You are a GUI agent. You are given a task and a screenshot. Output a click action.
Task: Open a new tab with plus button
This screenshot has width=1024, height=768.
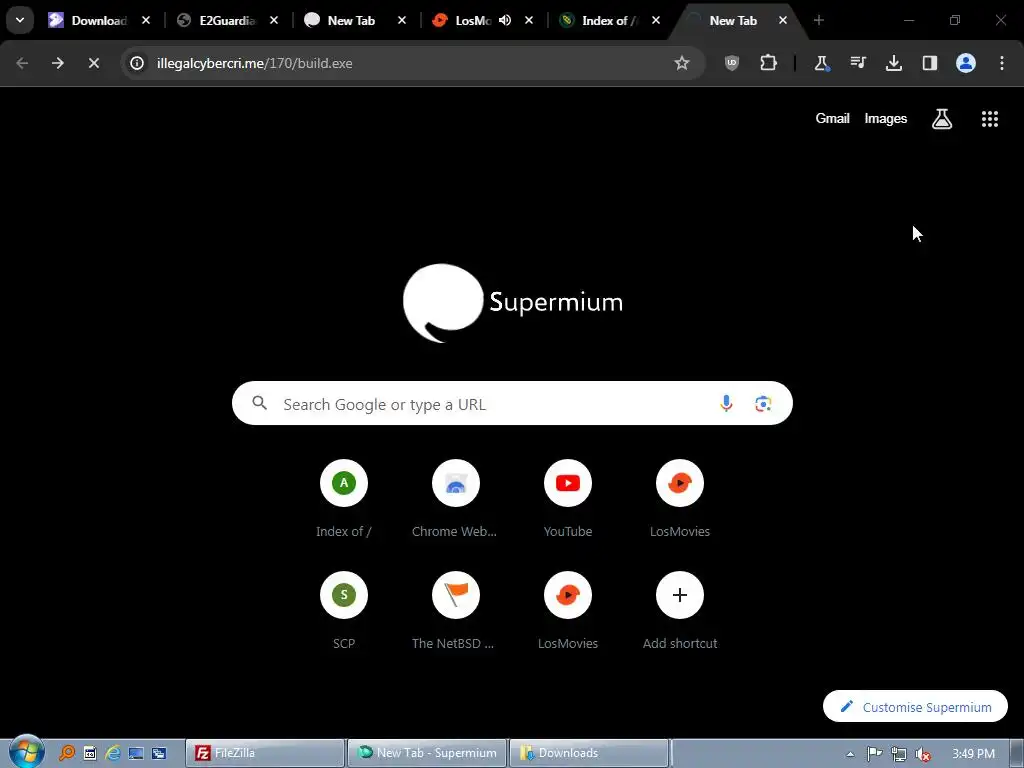818,20
